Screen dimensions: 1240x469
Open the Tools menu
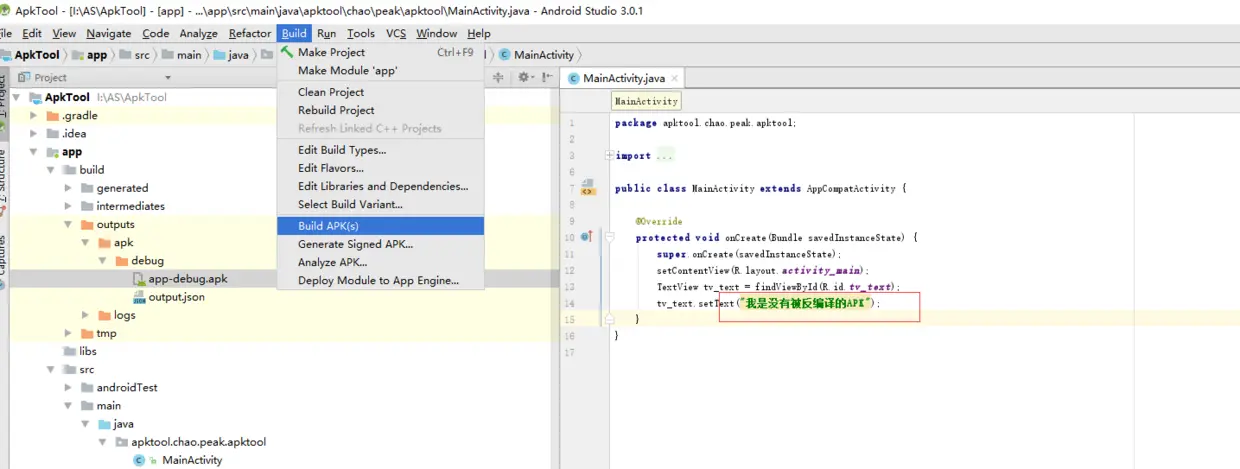[x=361, y=33]
